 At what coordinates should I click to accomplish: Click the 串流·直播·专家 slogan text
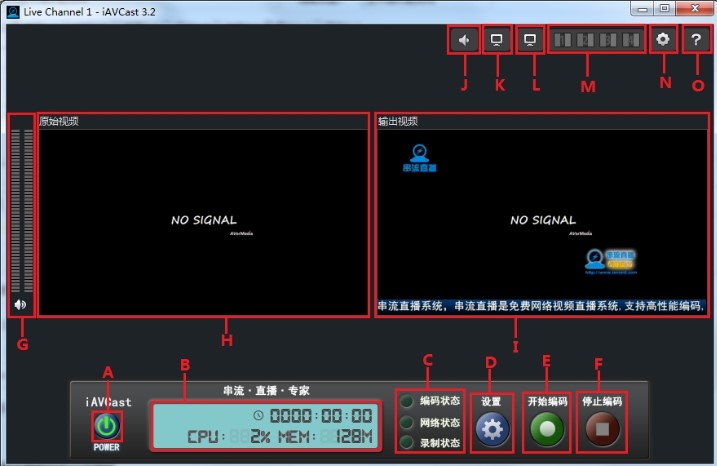click(266, 390)
